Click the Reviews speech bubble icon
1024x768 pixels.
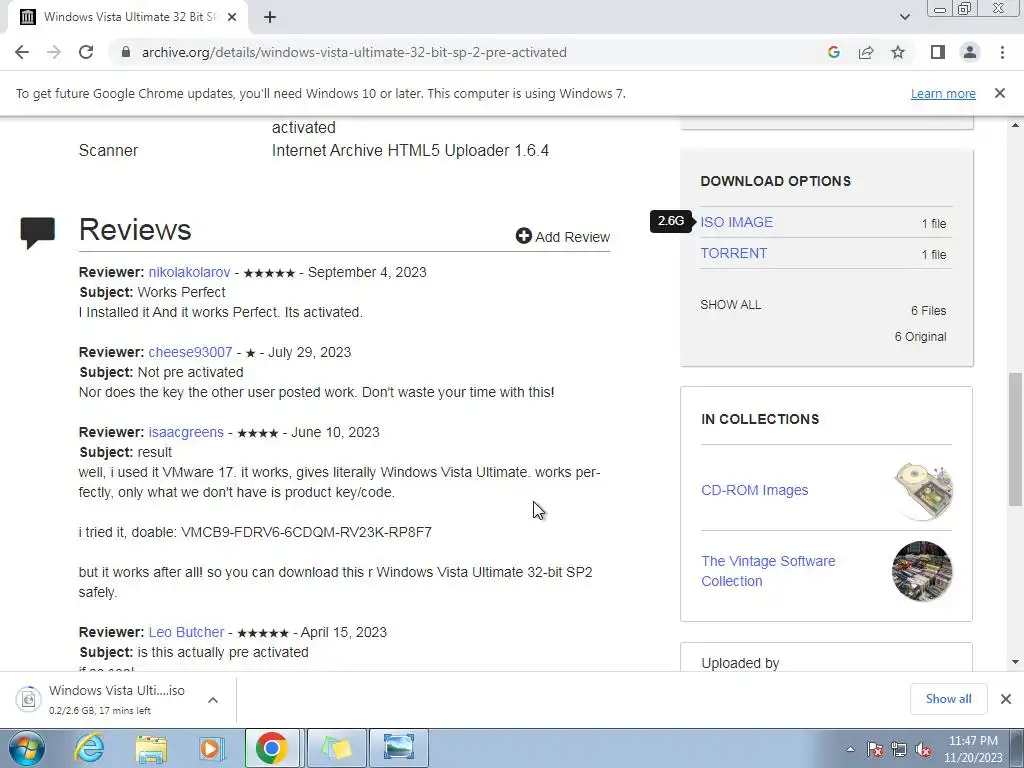point(37,232)
